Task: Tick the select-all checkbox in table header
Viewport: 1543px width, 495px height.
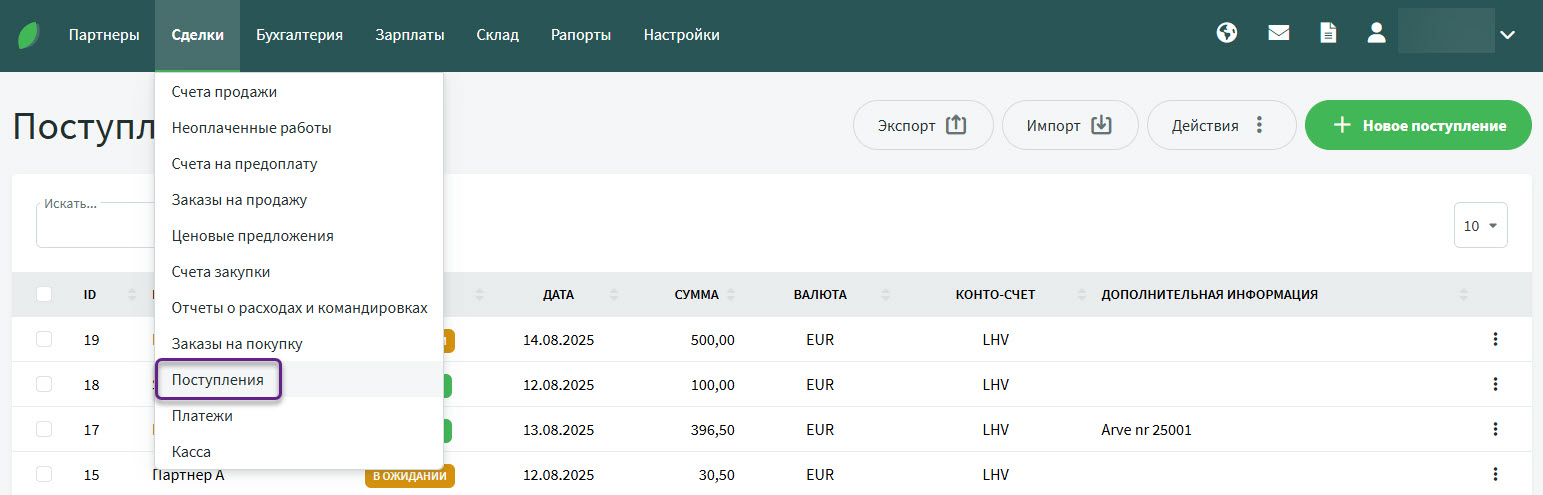Action: point(44,294)
